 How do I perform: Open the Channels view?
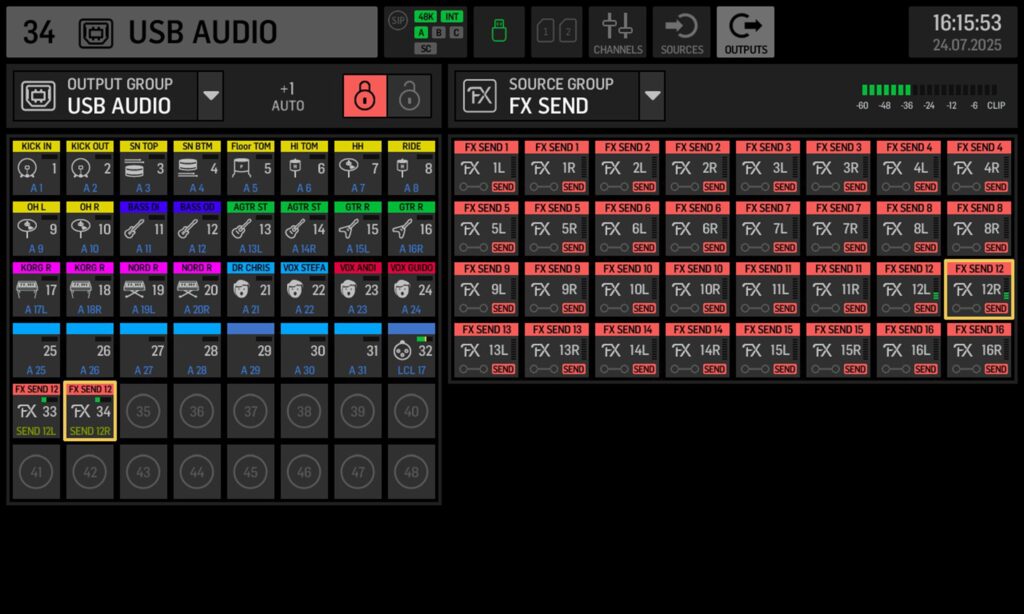pyautogui.click(x=617, y=32)
